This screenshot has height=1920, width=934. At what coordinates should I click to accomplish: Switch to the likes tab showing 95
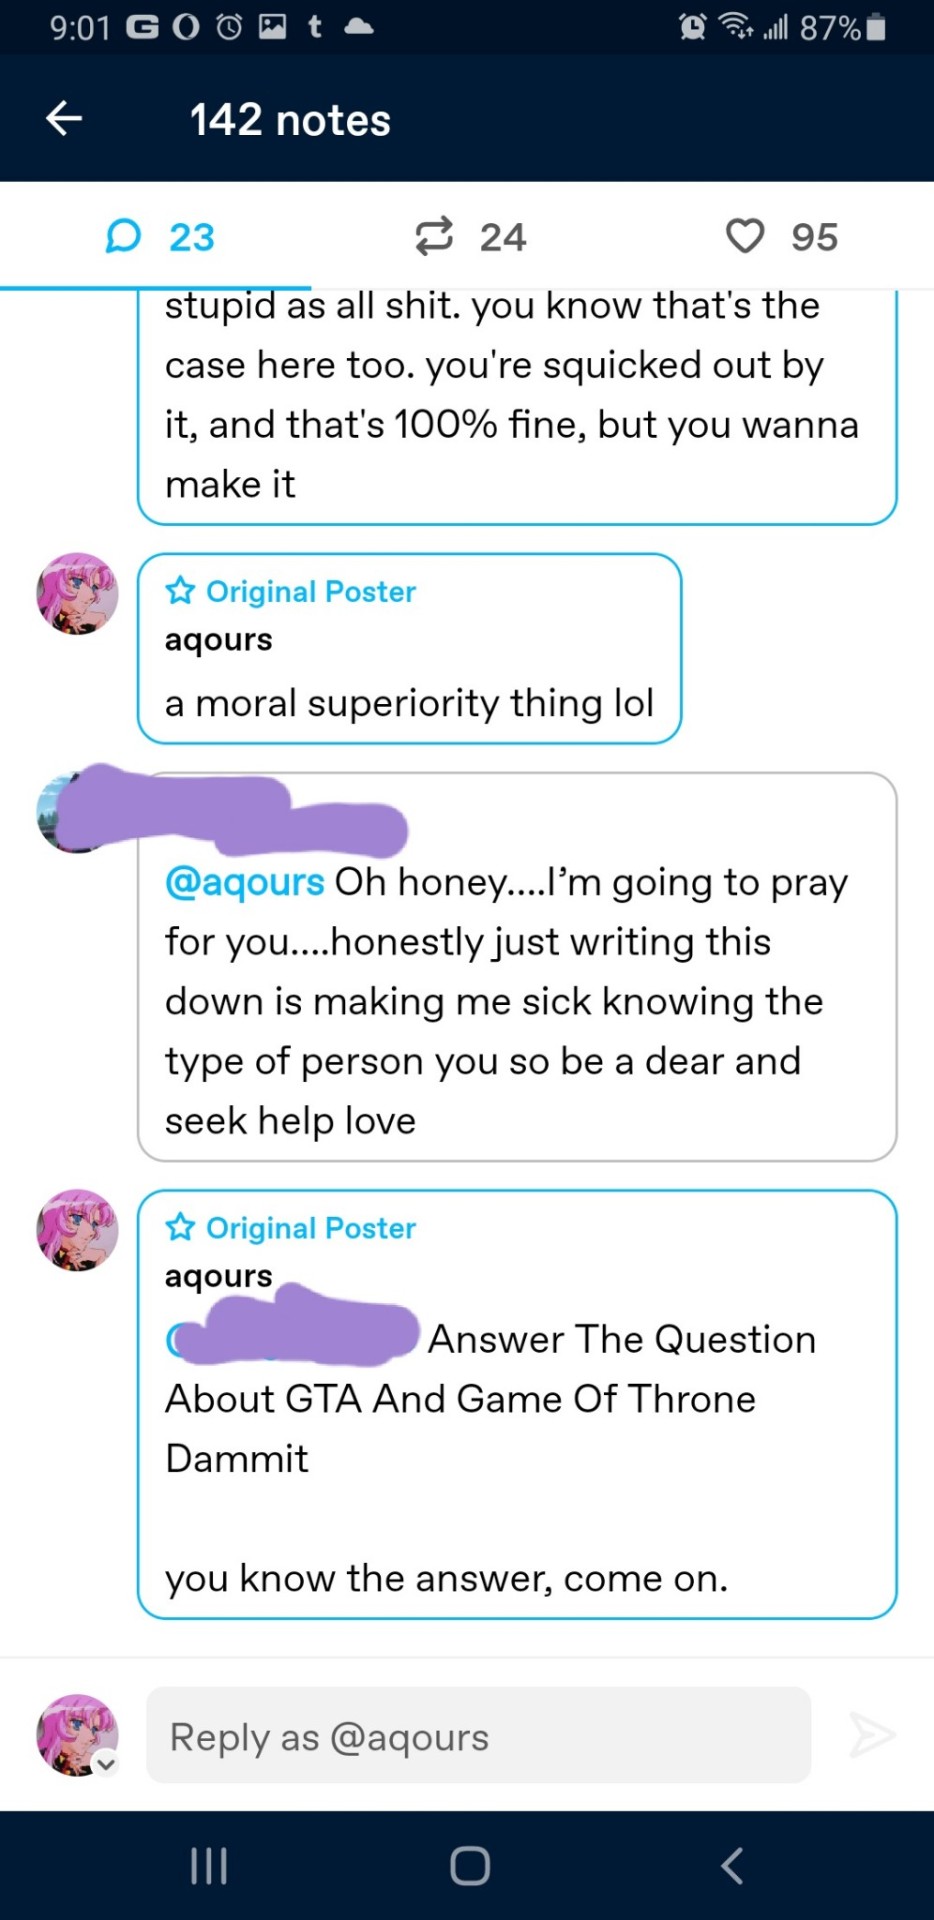781,237
